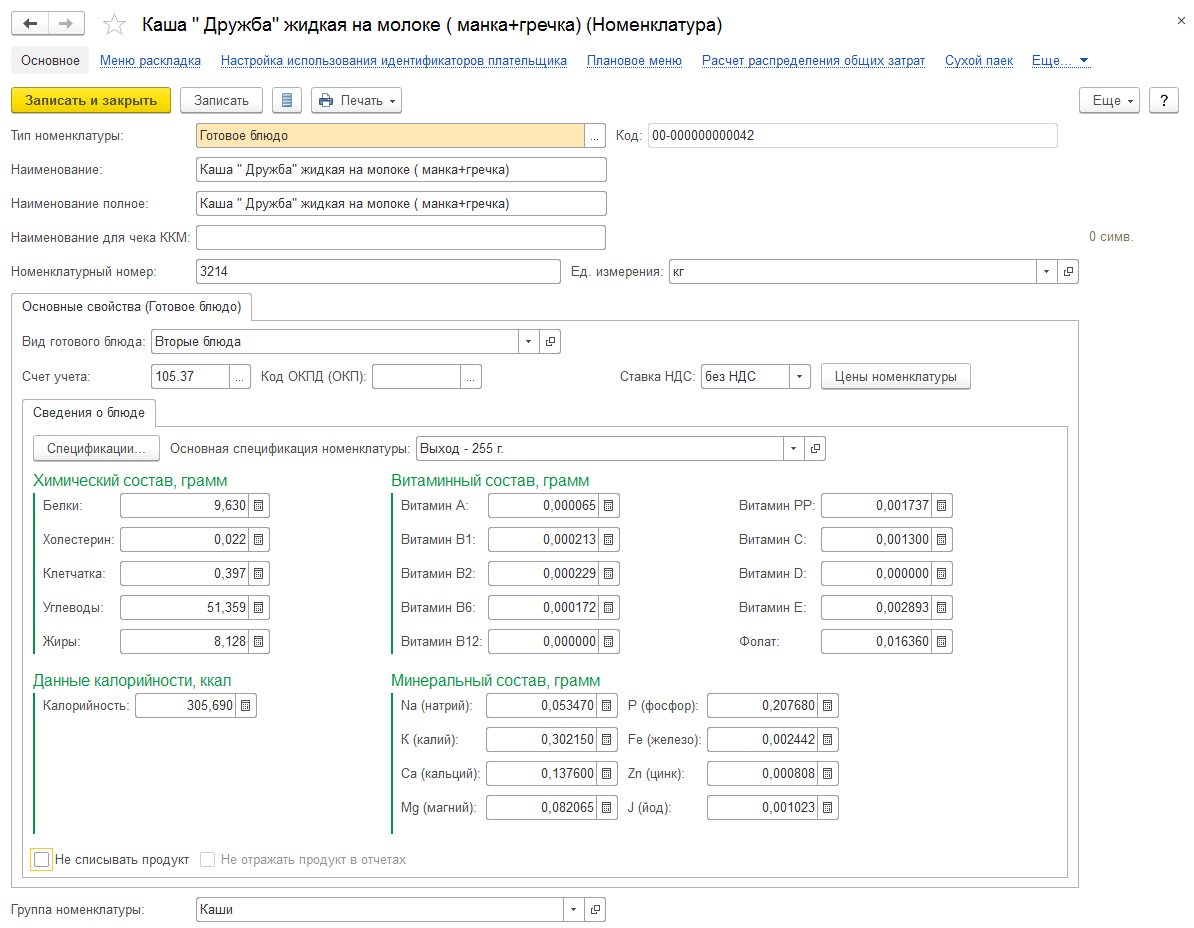
Task: Open the Ставка НДС dropdown list
Action: [800, 377]
